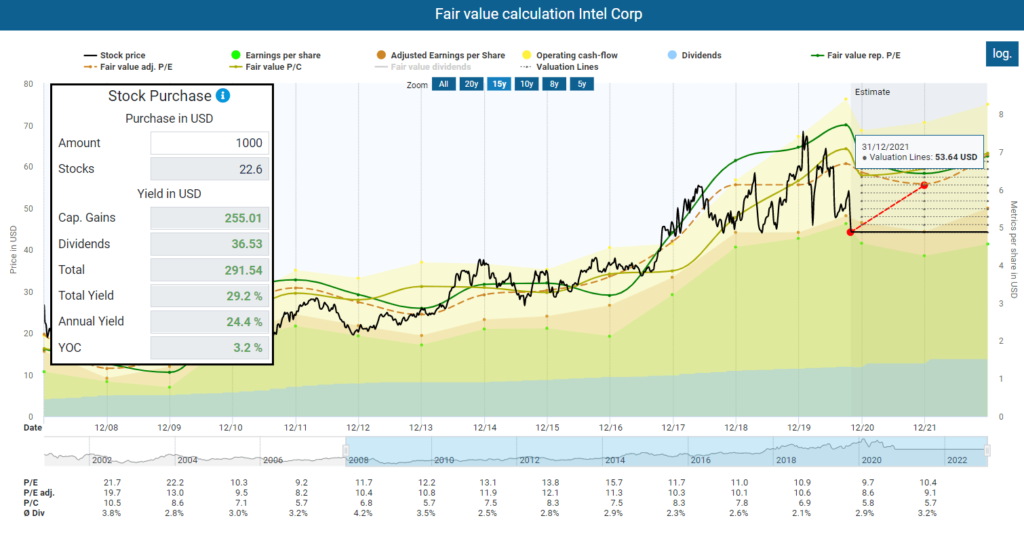Screen dimensions: 1024x537
Task: Click the red purchase point marker
Action: pyautogui.click(x=850, y=232)
